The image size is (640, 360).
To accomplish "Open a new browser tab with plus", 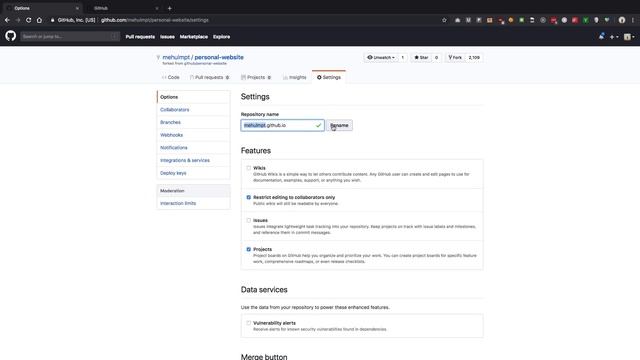I will pos(169,8).
